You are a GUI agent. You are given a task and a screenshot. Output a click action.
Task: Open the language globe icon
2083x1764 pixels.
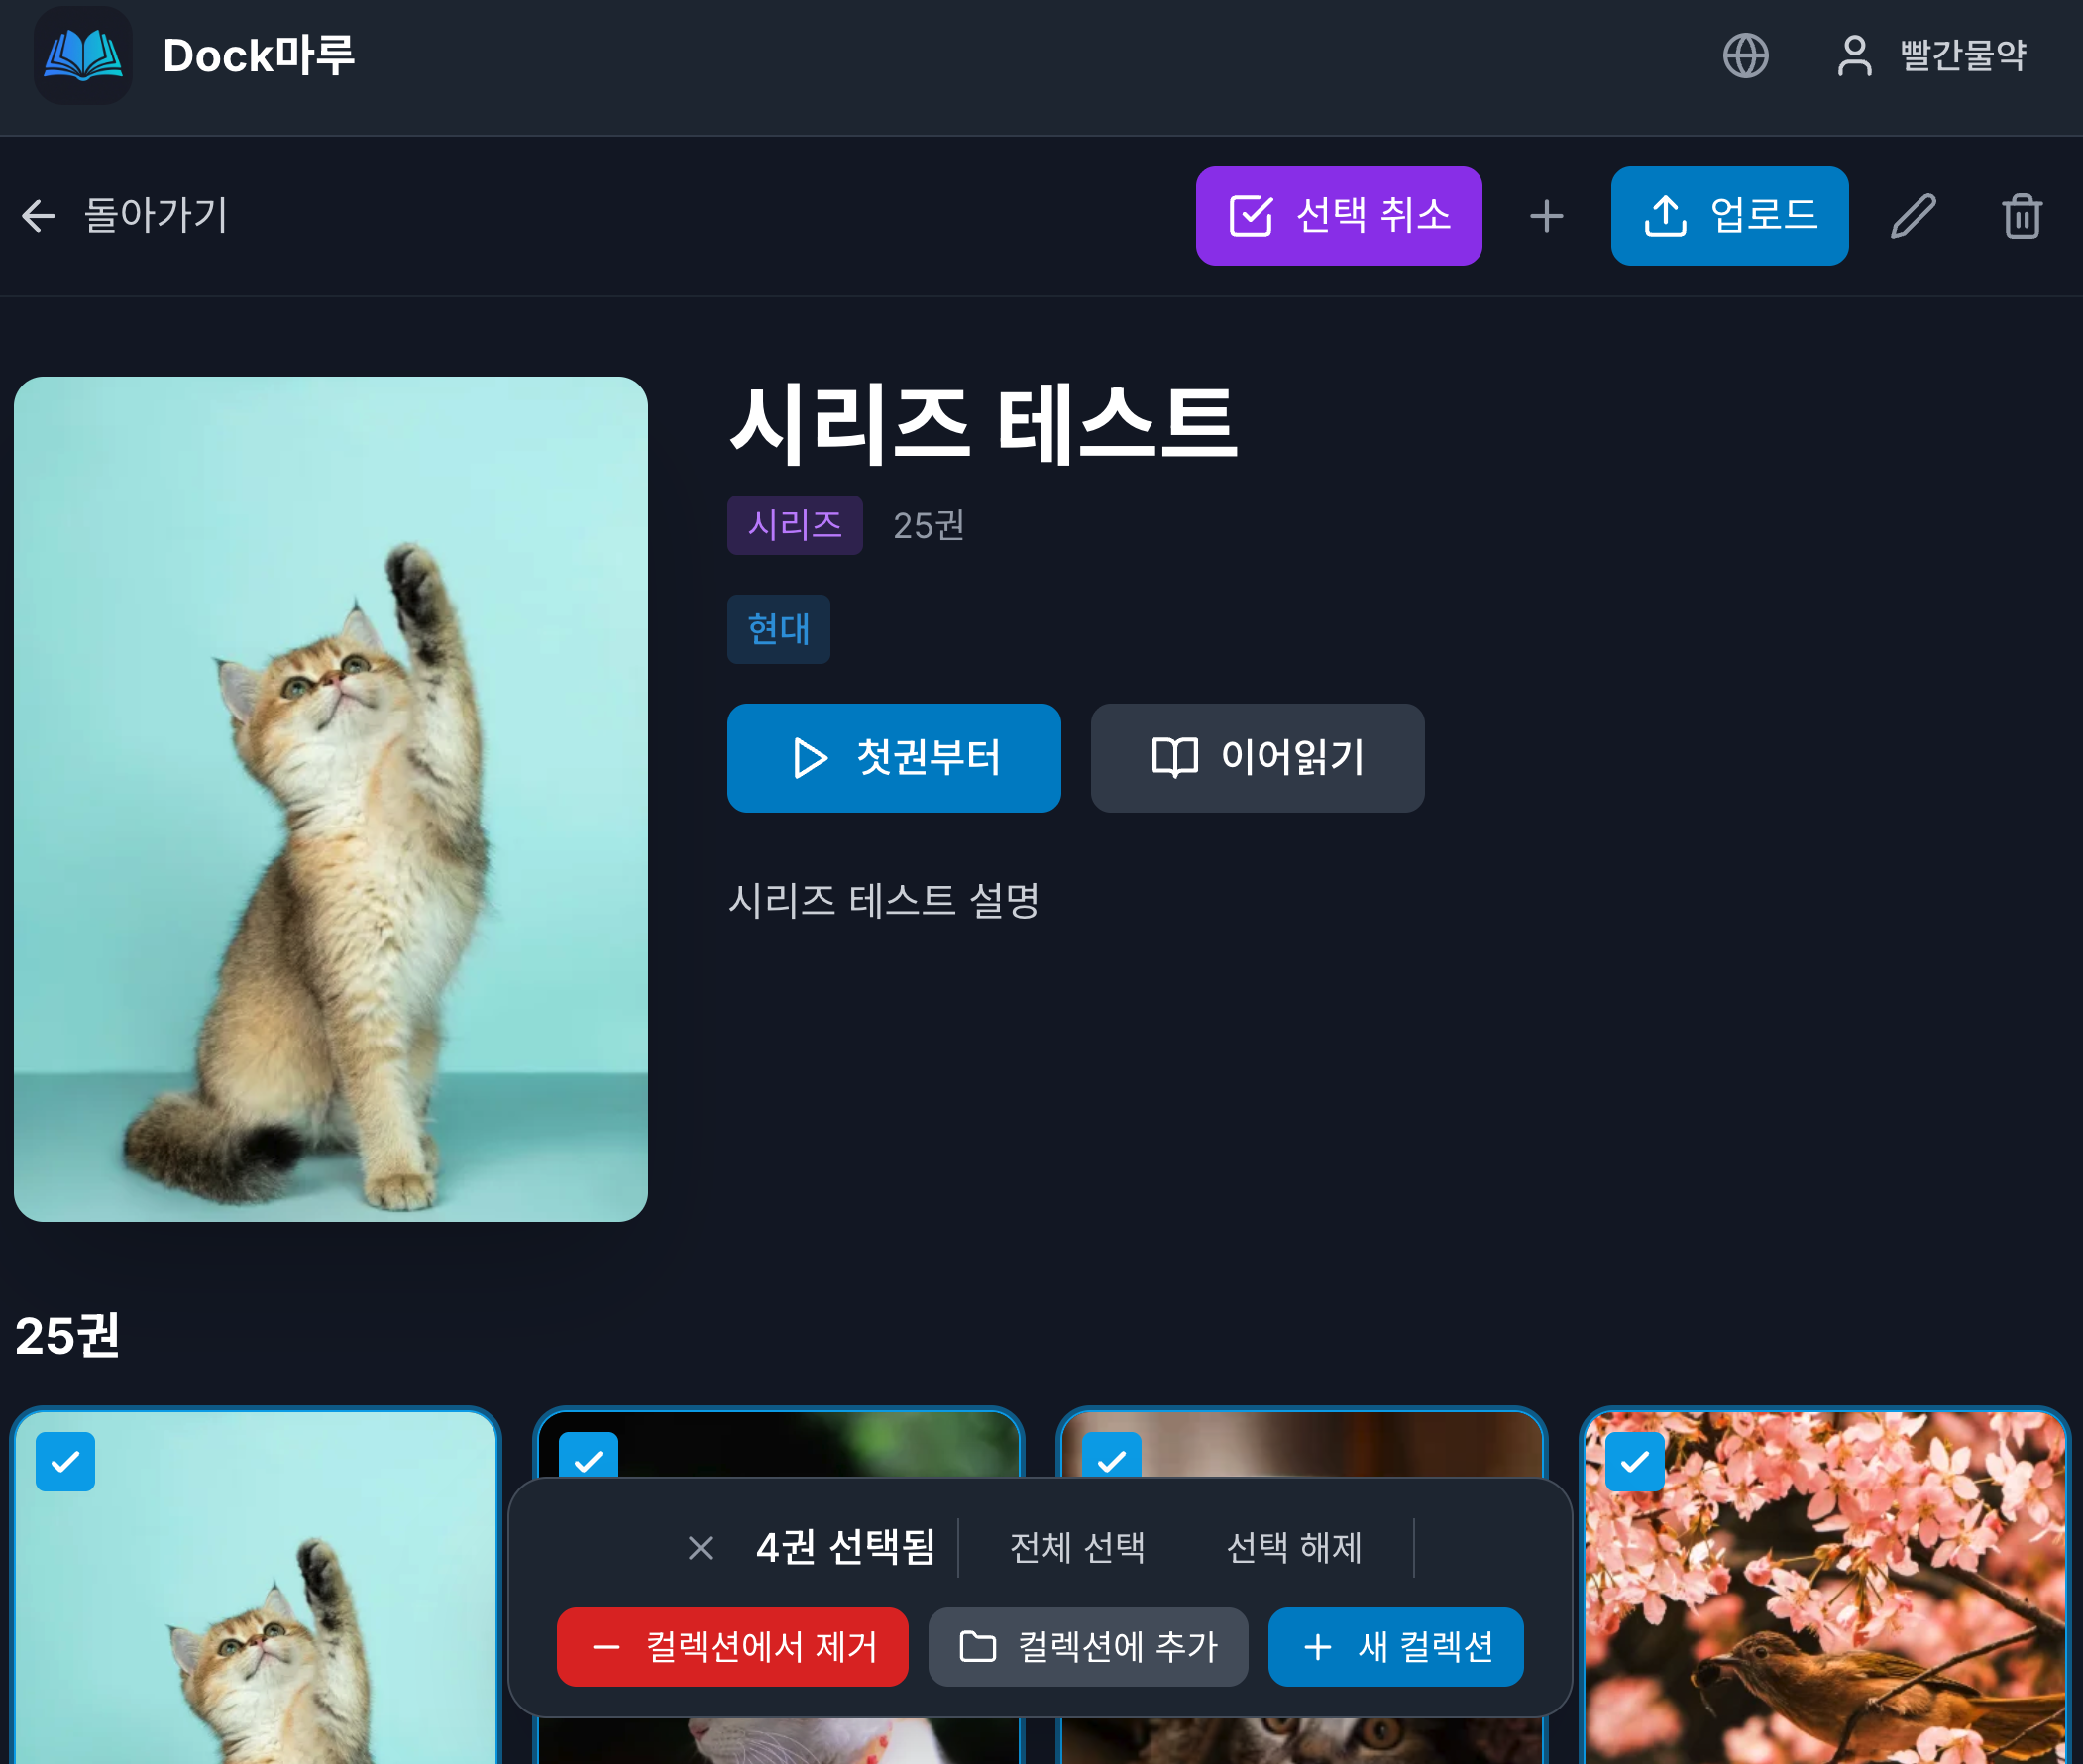[1745, 56]
